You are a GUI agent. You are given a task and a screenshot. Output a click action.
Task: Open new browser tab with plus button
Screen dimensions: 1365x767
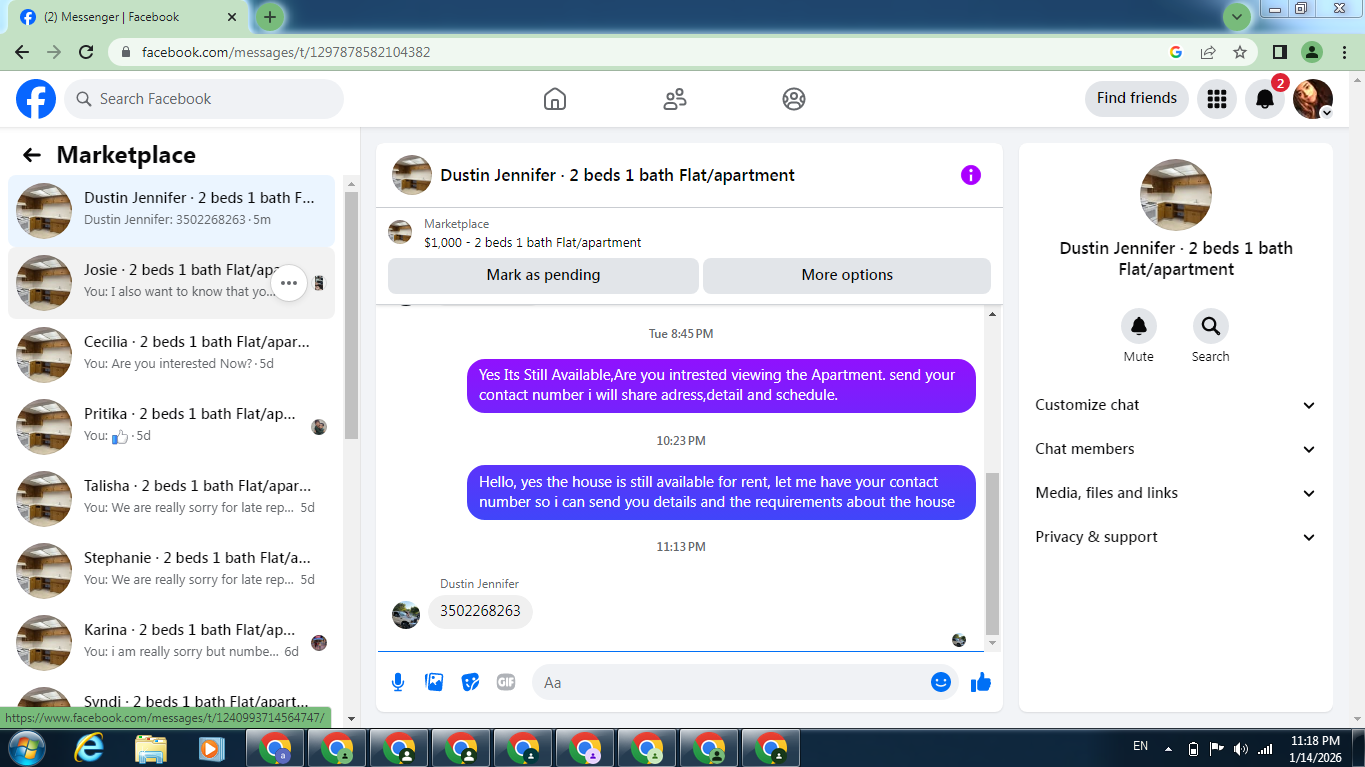click(270, 17)
